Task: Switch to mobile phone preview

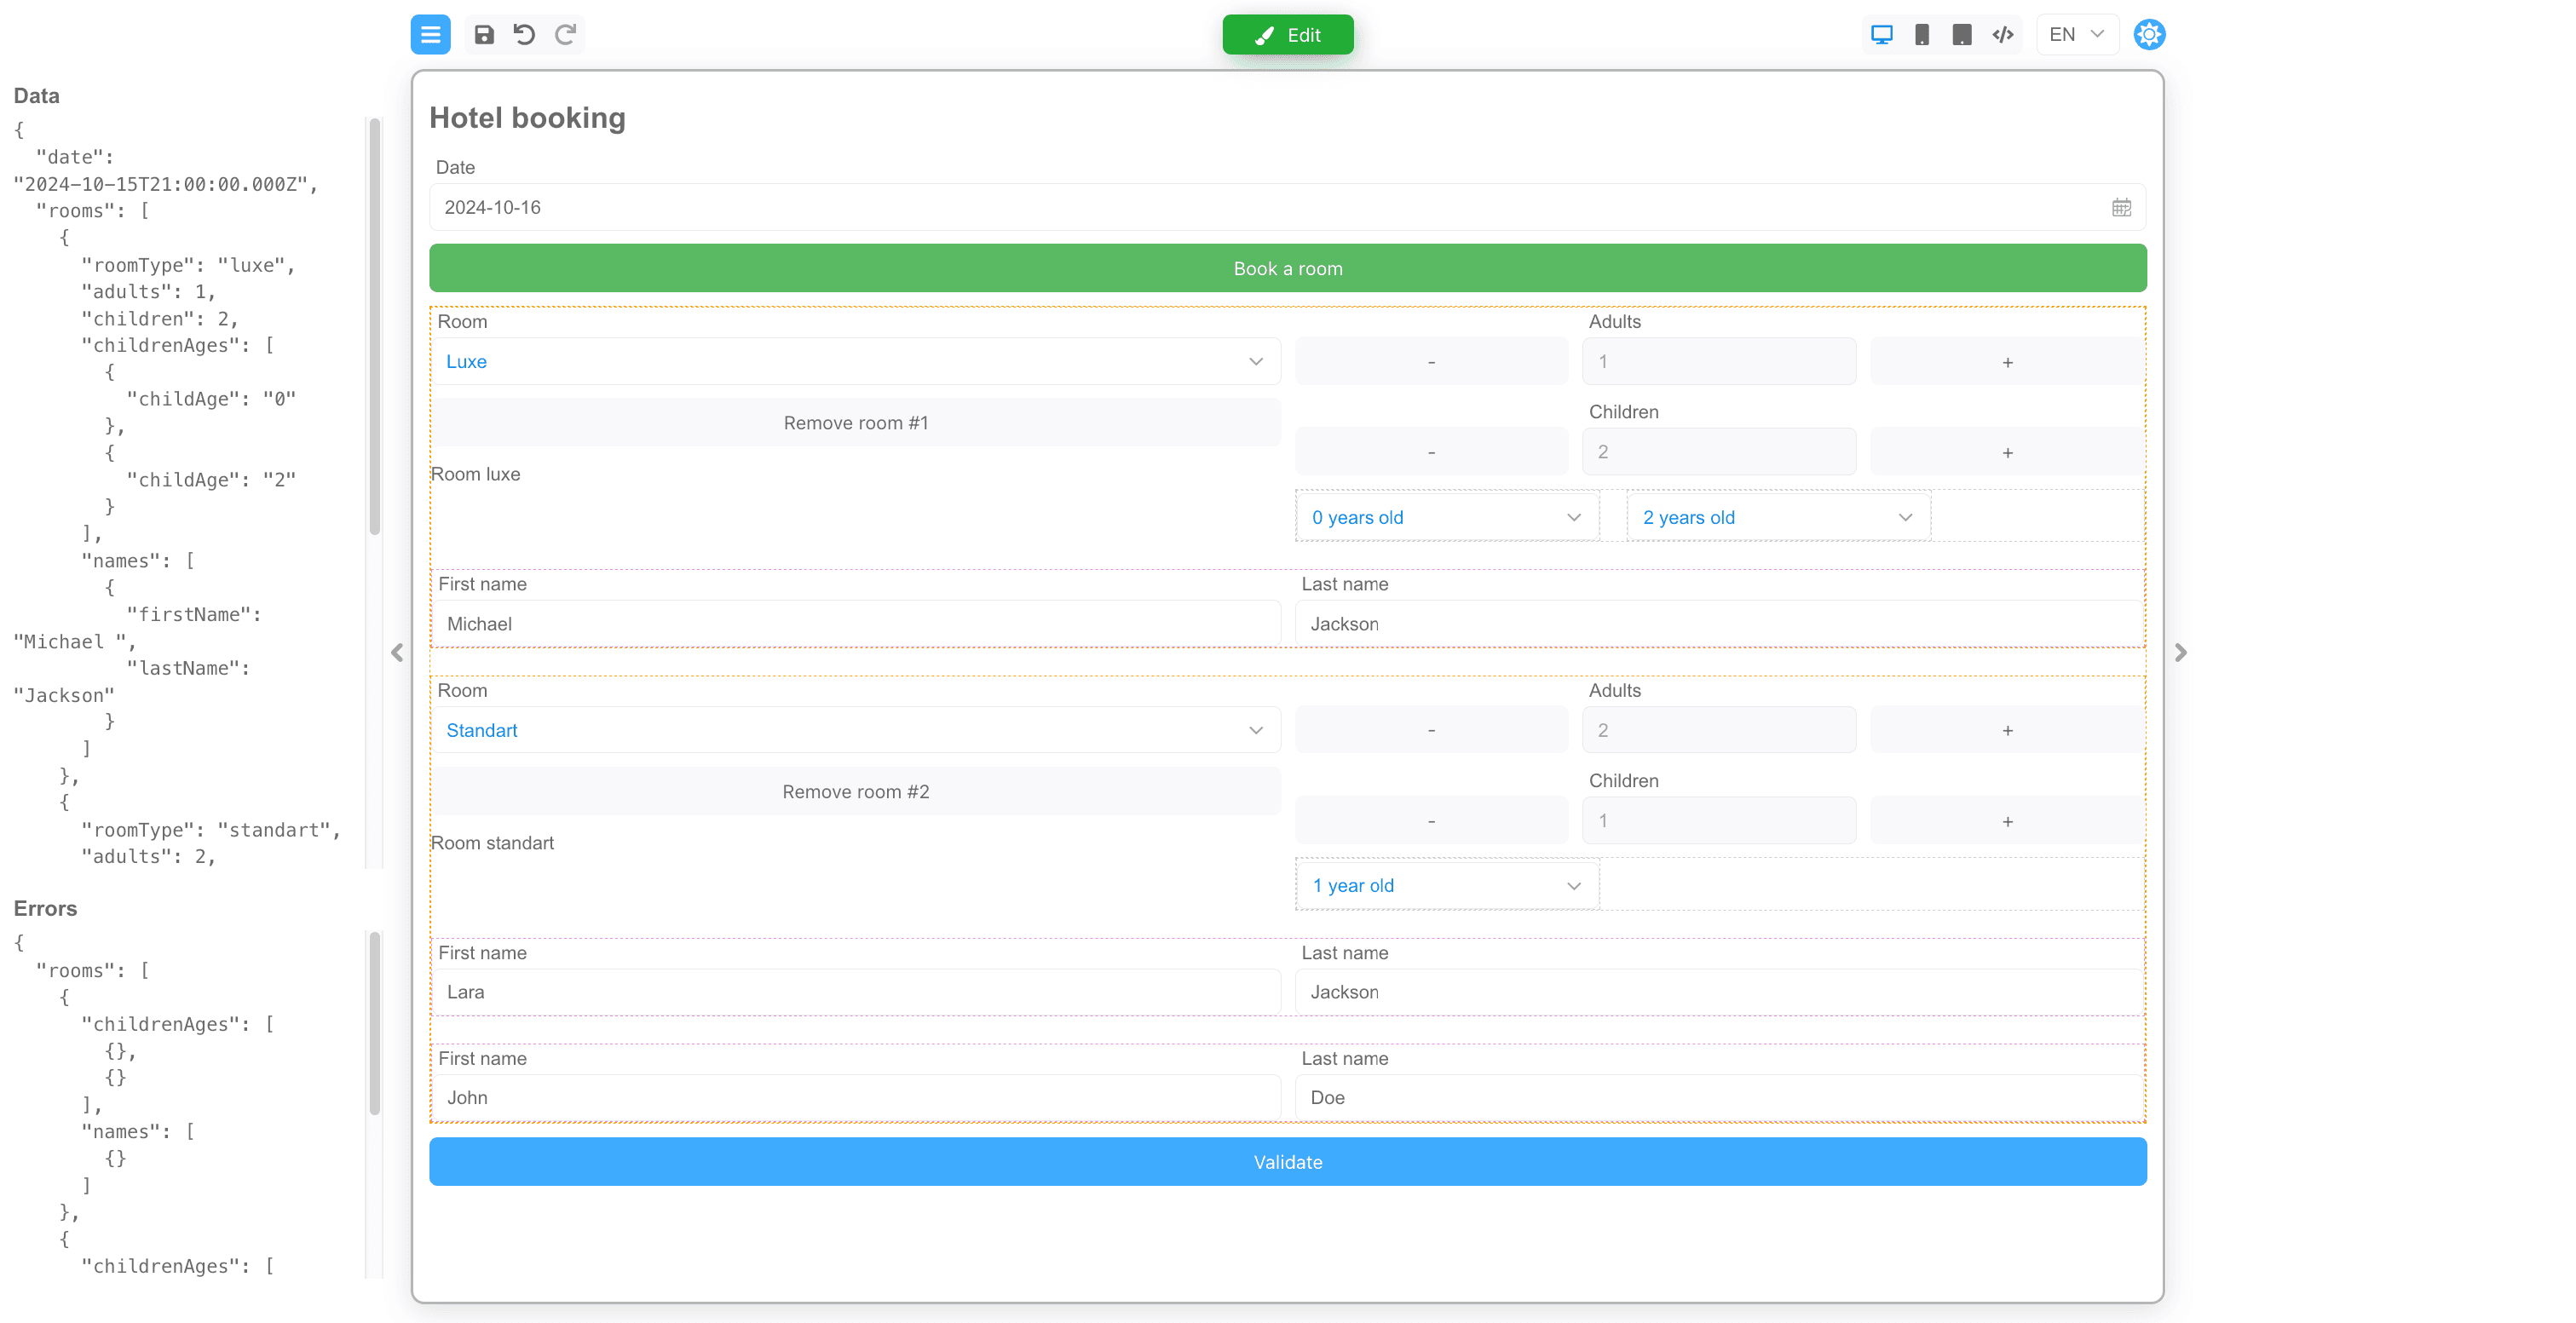Action: (1921, 35)
